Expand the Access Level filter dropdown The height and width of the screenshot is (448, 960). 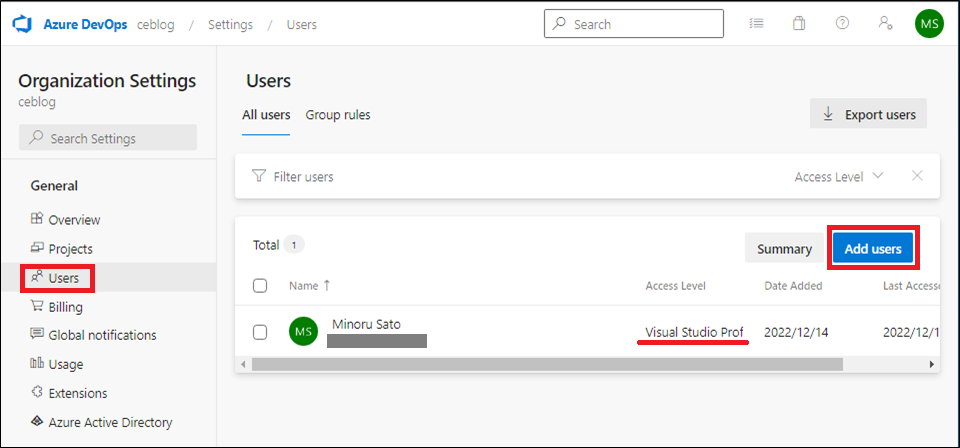click(x=839, y=177)
